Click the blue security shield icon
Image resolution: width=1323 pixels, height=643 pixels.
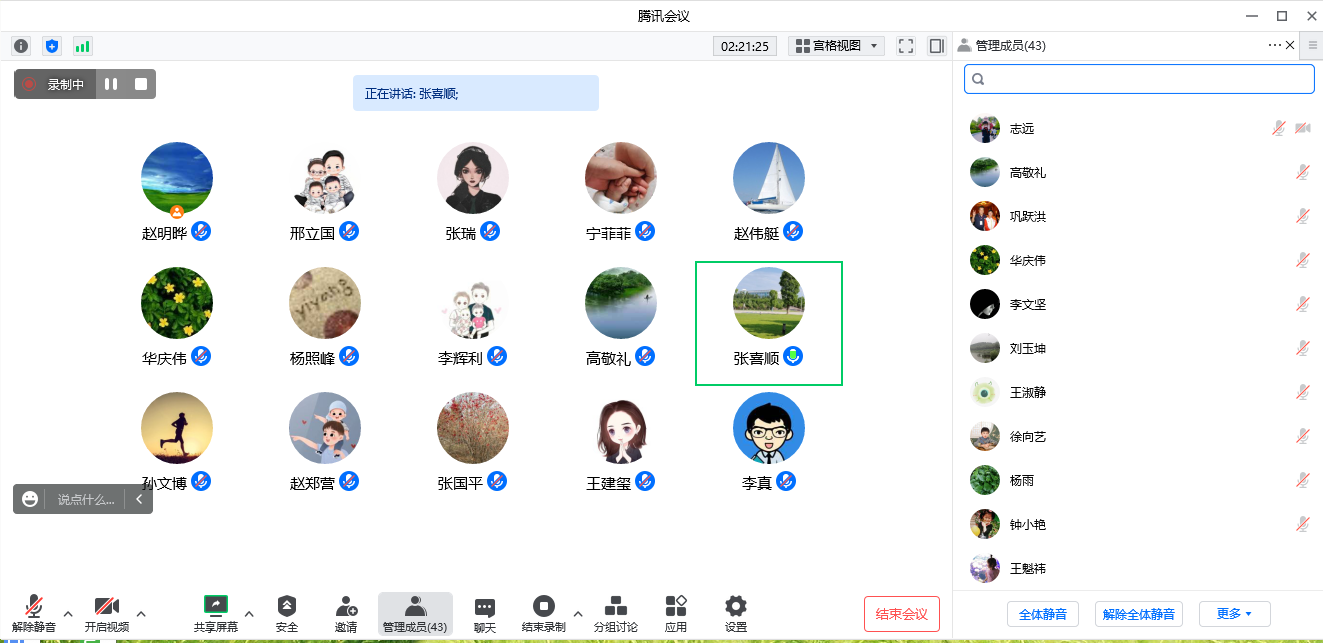coord(52,46)
